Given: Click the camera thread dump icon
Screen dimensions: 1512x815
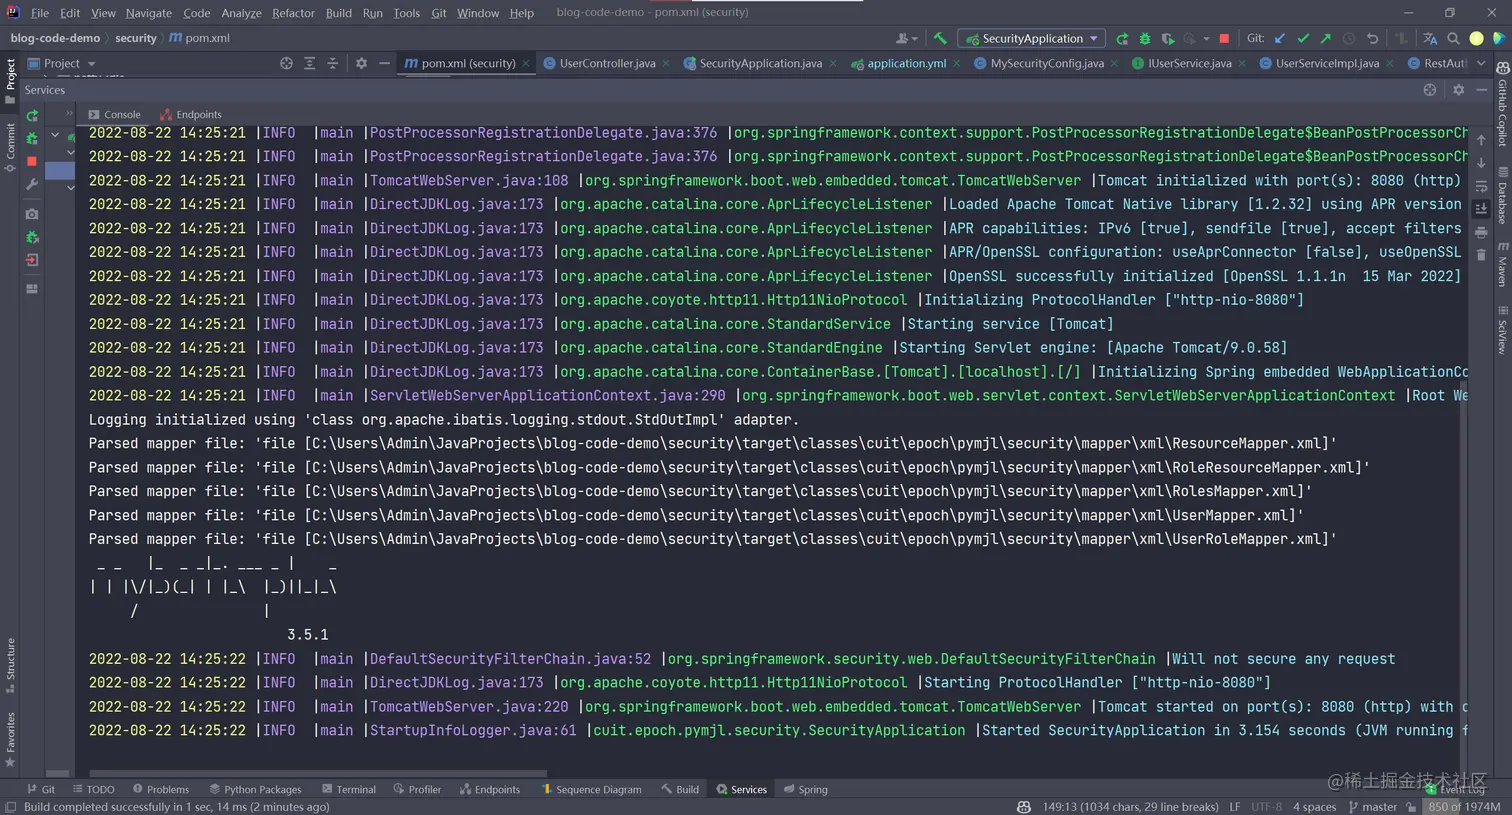Looking at the screenshot, I should click(x=32, y=213).
